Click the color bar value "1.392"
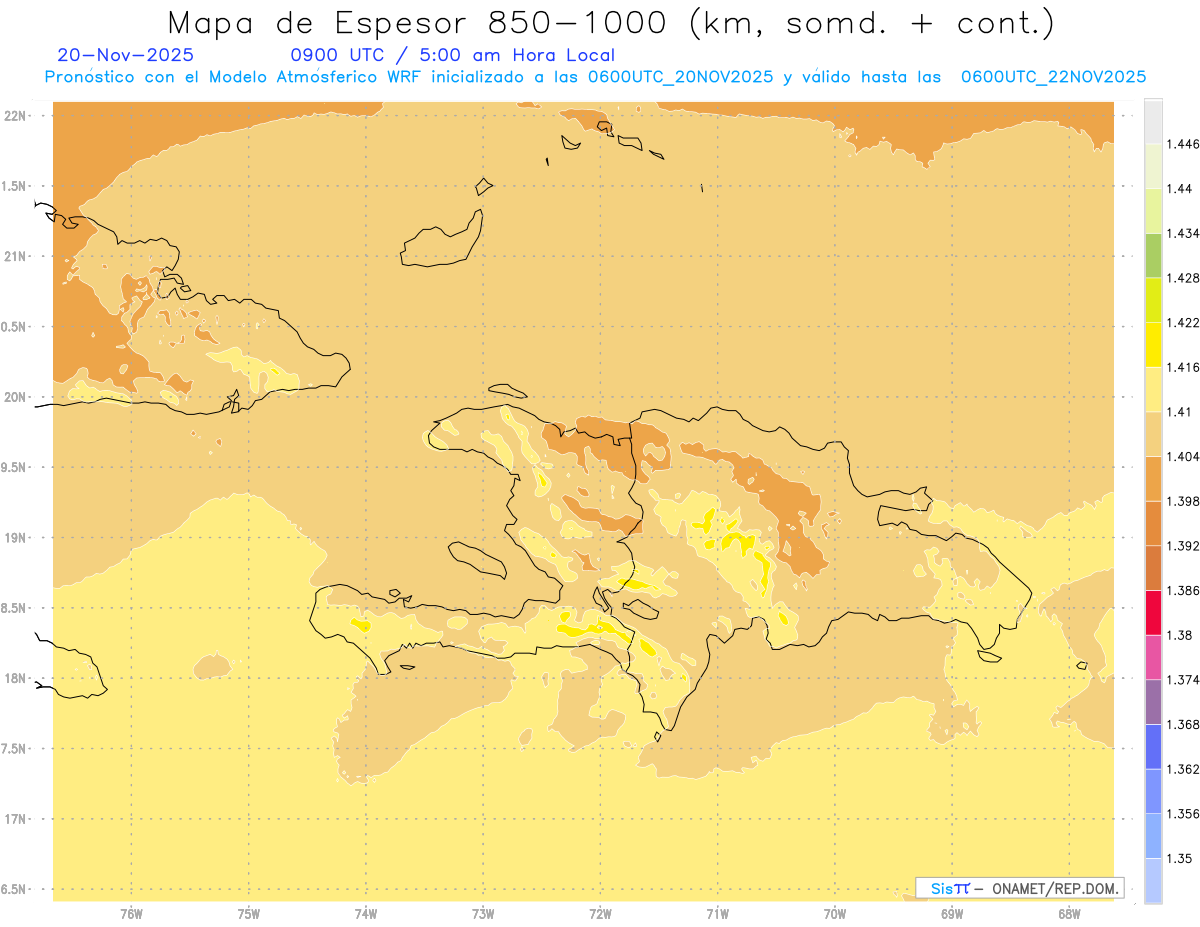1200x927 pixels. pos(1182,546)
